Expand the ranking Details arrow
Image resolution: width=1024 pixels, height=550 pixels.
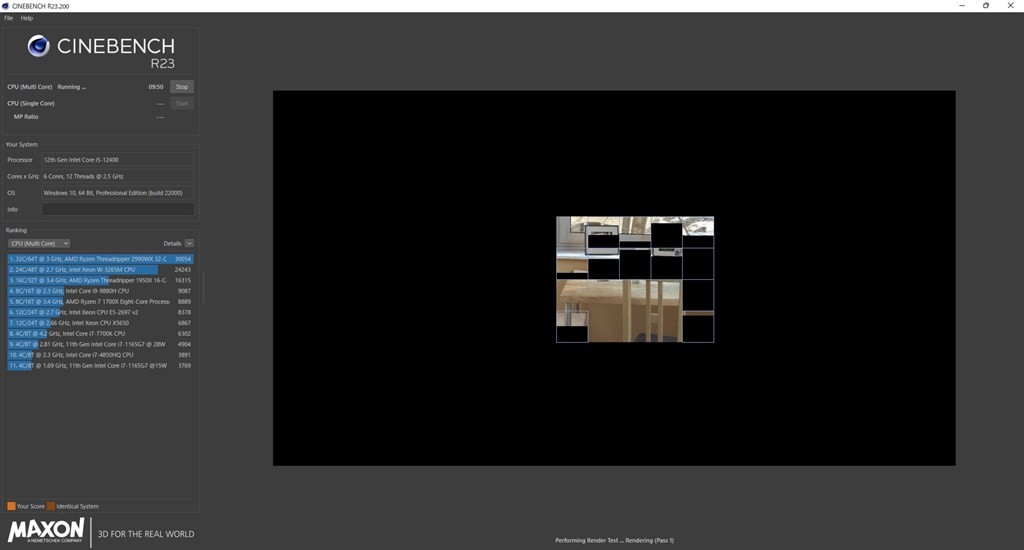[x=189, y=244]
